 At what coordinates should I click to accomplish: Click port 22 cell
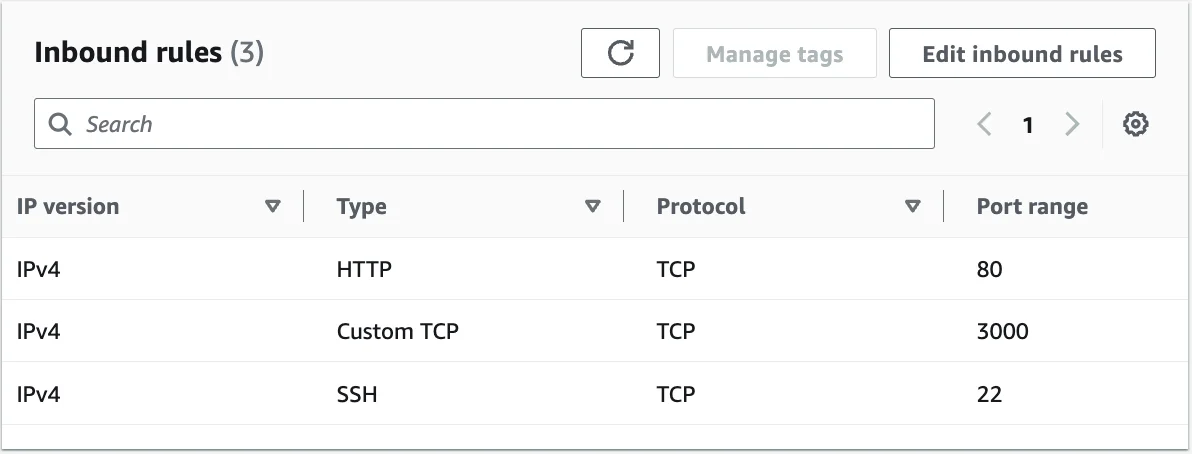[x=989, y=394]
